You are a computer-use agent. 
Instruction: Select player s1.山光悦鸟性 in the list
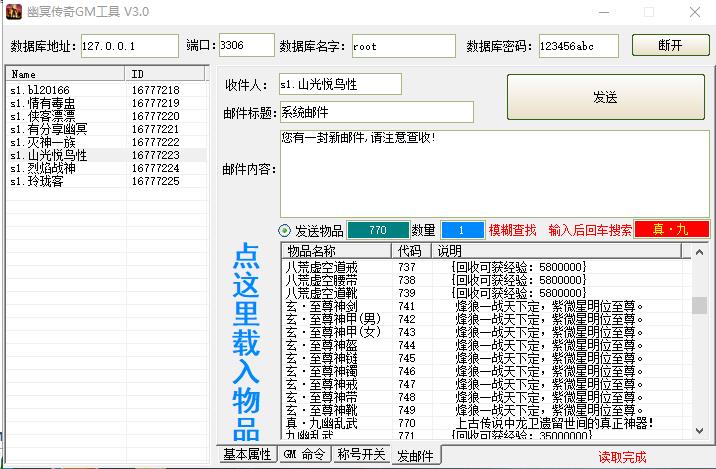click(48, 155)
